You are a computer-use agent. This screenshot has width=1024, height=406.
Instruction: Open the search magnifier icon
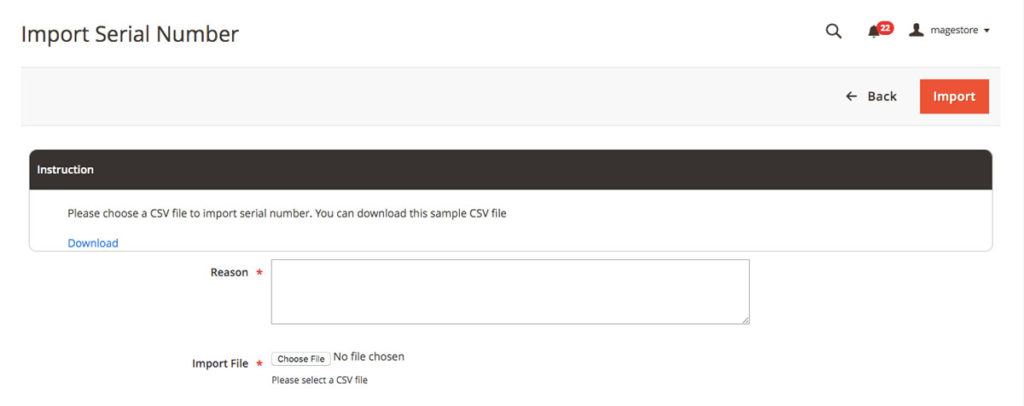click(x=833, y=31)
